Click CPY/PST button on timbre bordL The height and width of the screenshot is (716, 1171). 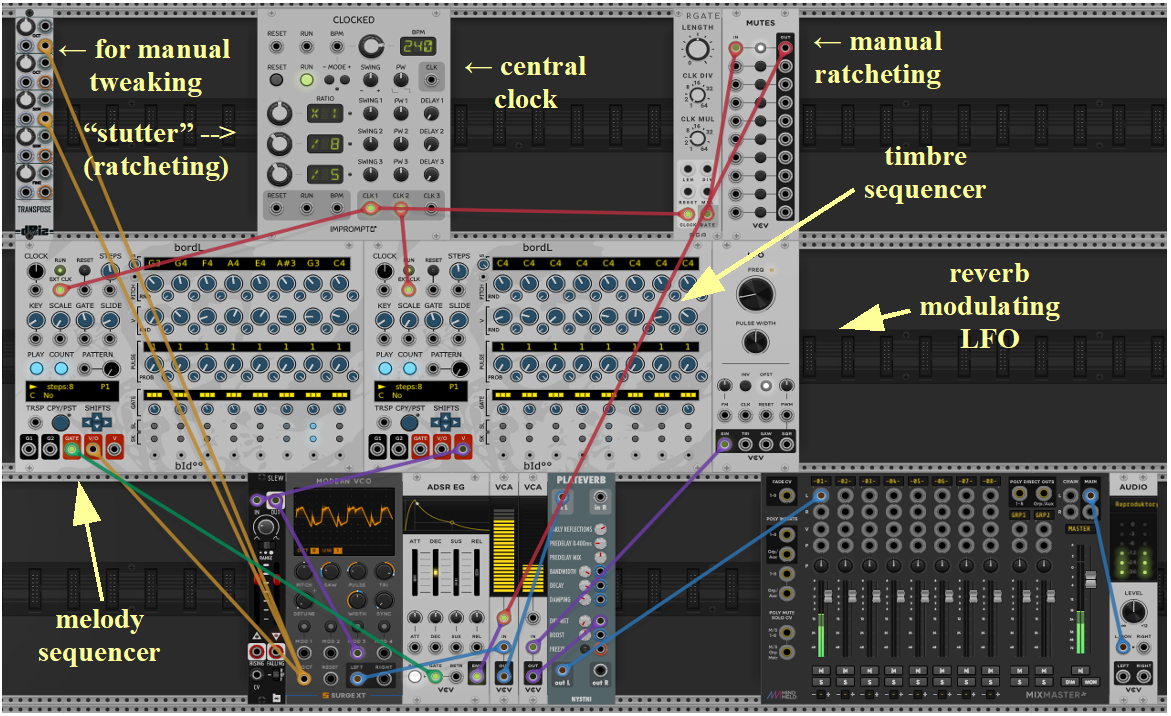pos(410,423)
